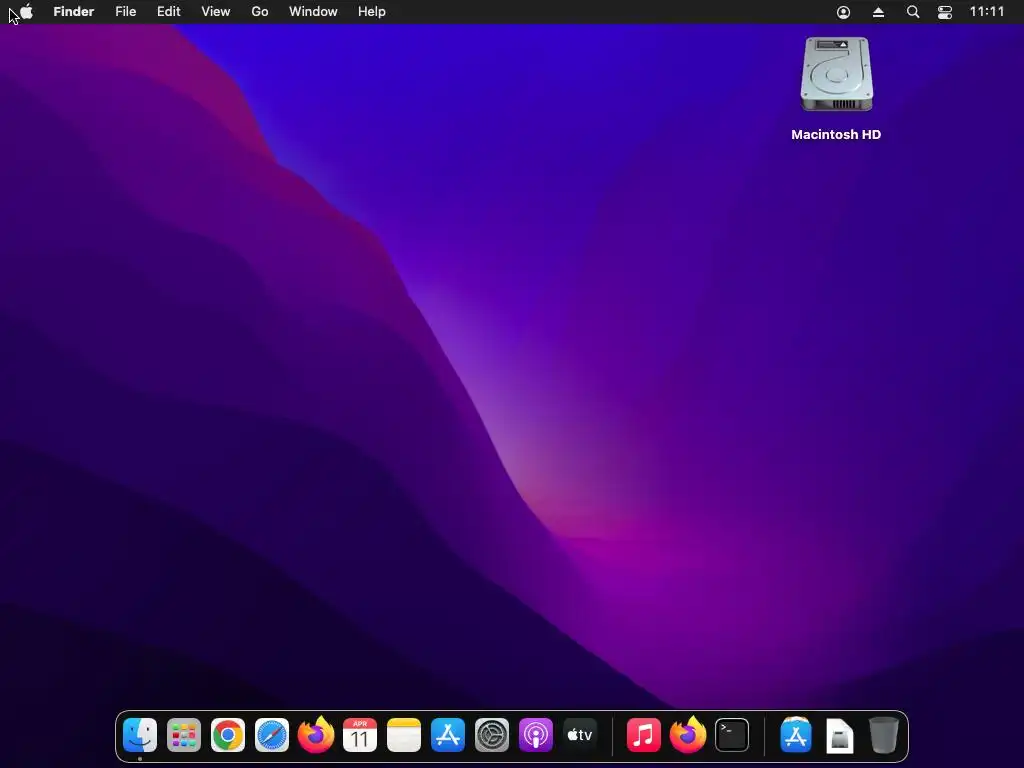The height and width of the screenshot is (768, 1024).
Task: Open the File menu
Action: point(125,12)
